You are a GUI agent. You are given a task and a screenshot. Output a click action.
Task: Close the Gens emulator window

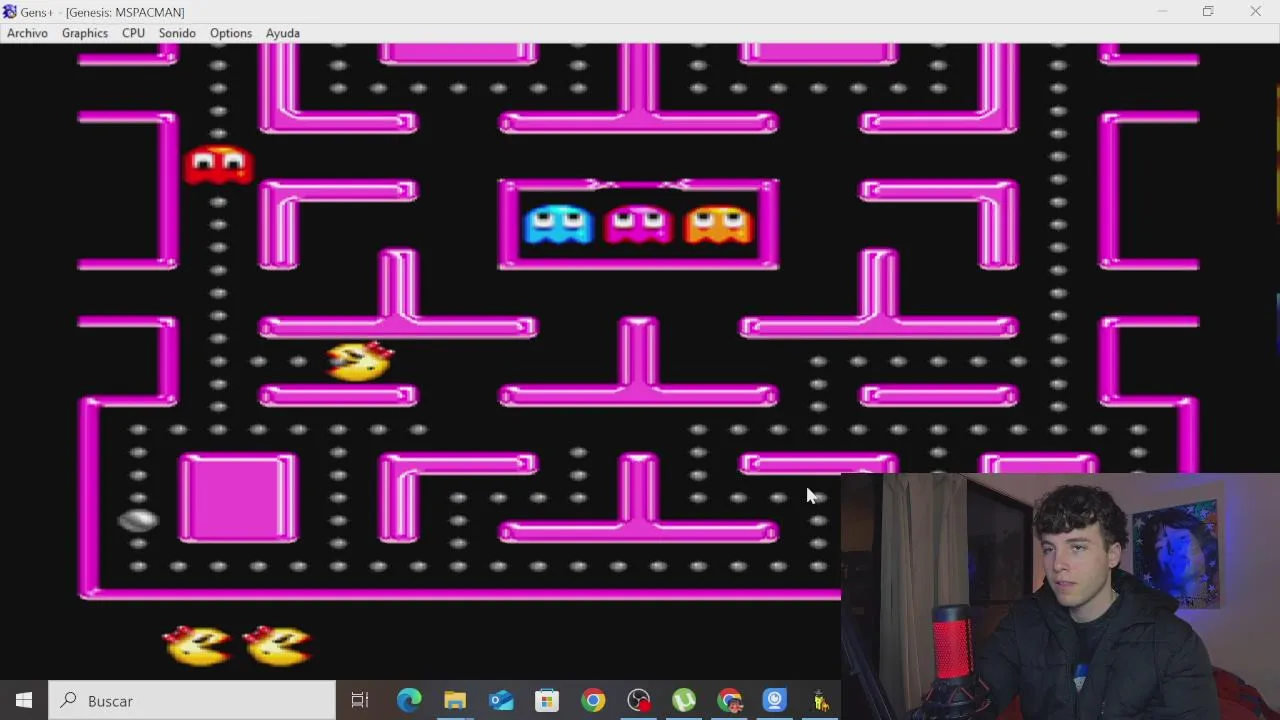click(x=1255, y=12)
